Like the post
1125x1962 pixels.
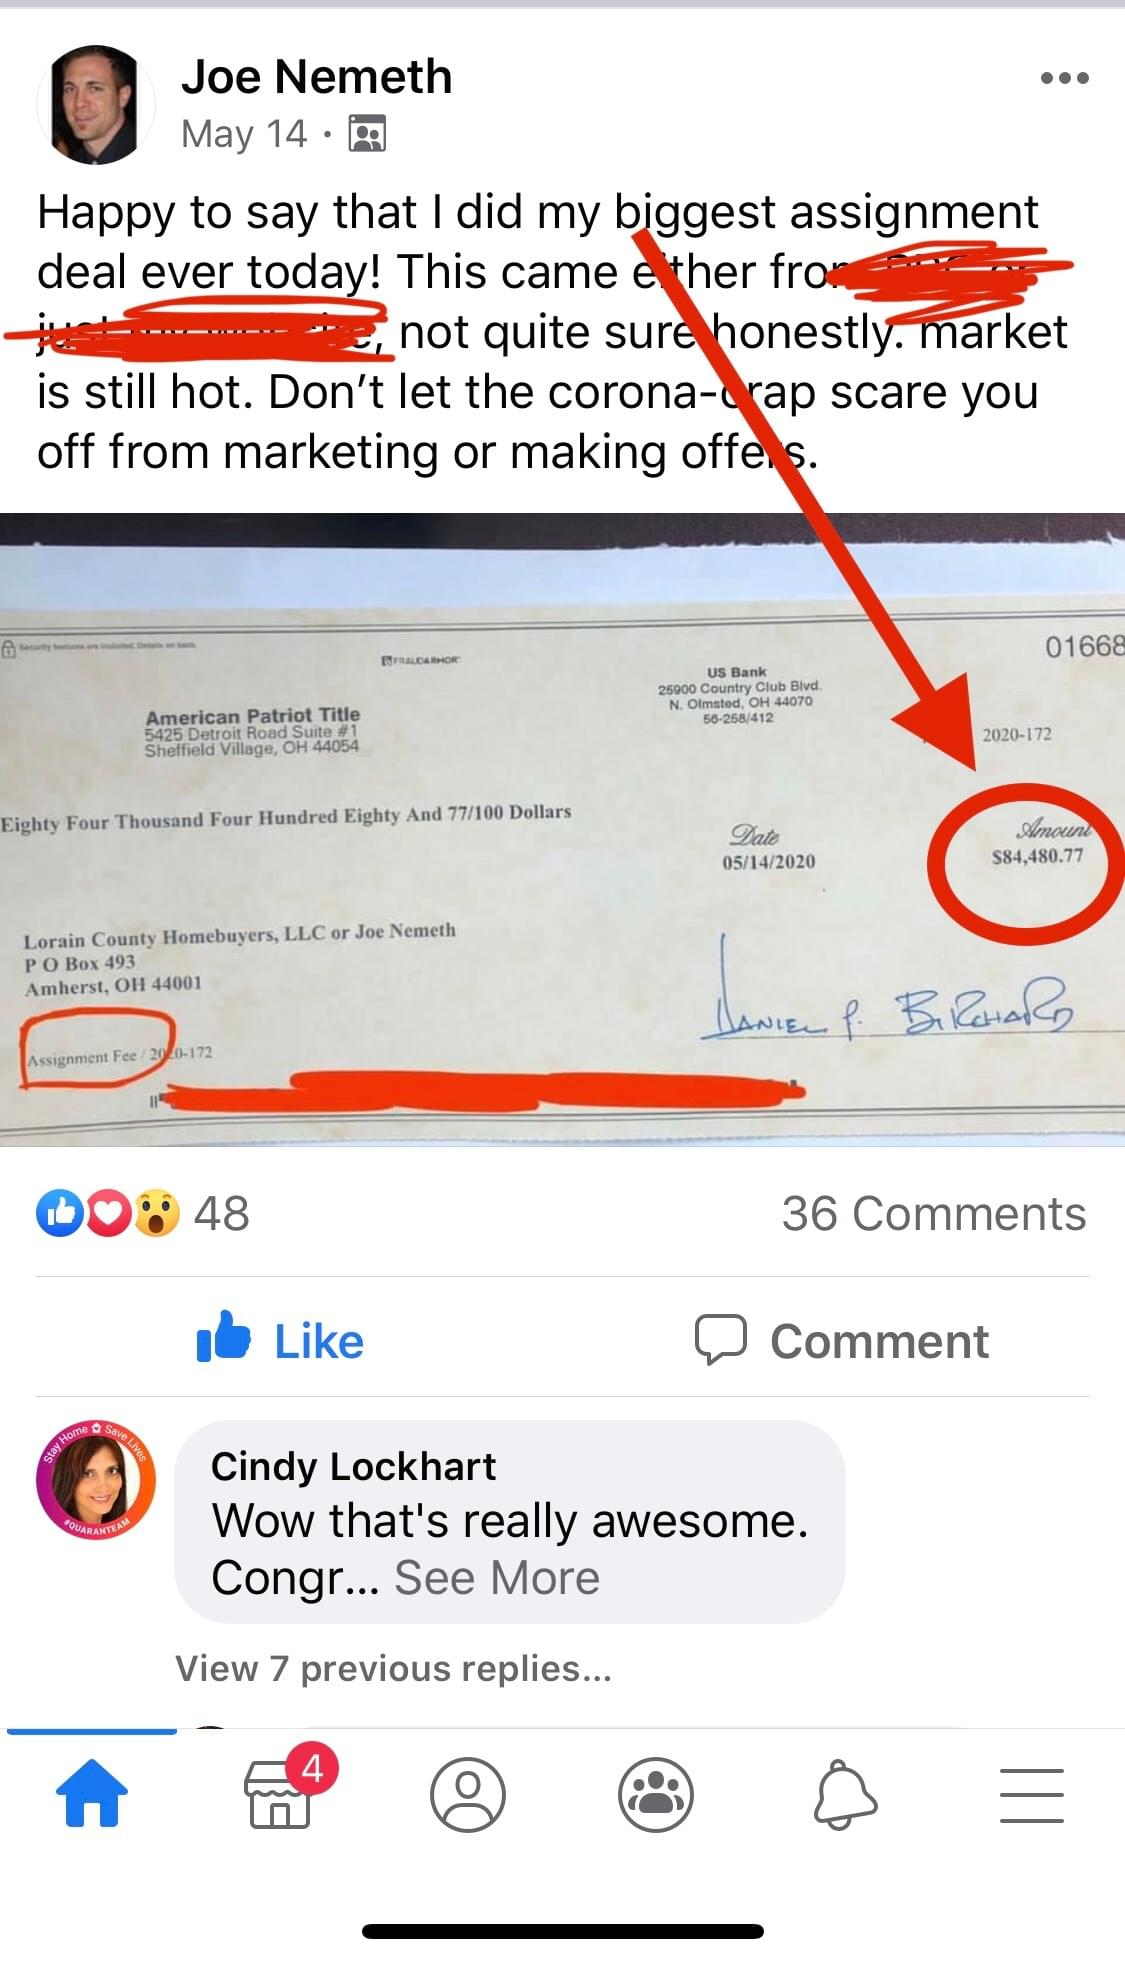point(280,1339)
